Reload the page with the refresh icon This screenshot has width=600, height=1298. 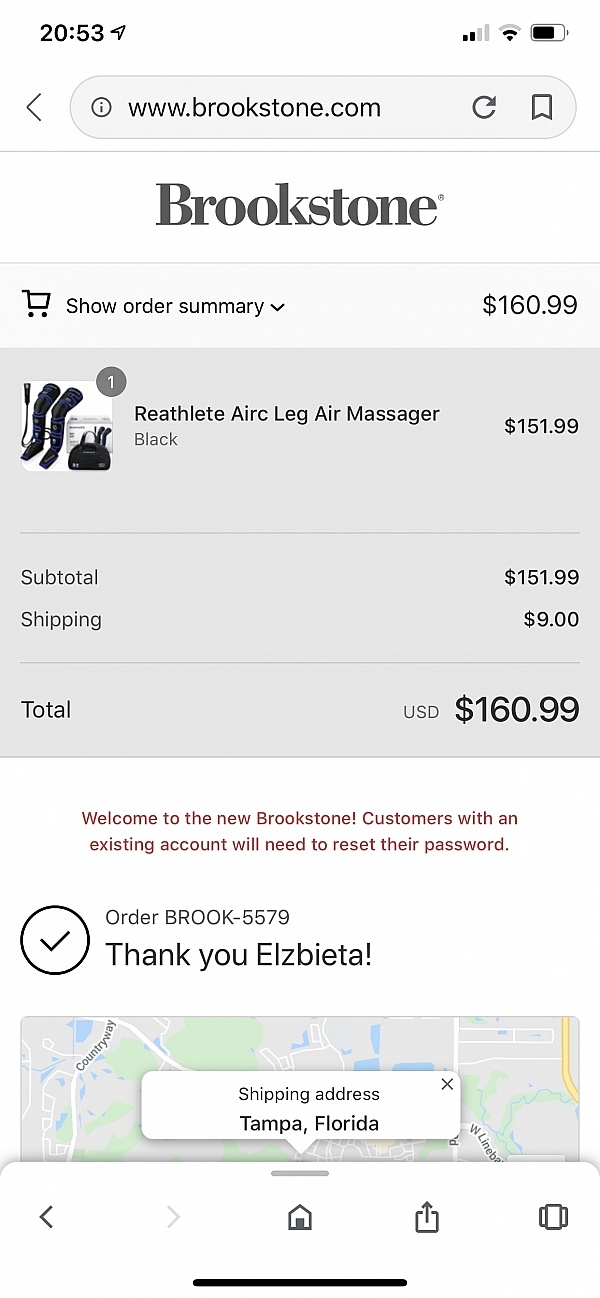pyautogui.click(x=484, y=107)
